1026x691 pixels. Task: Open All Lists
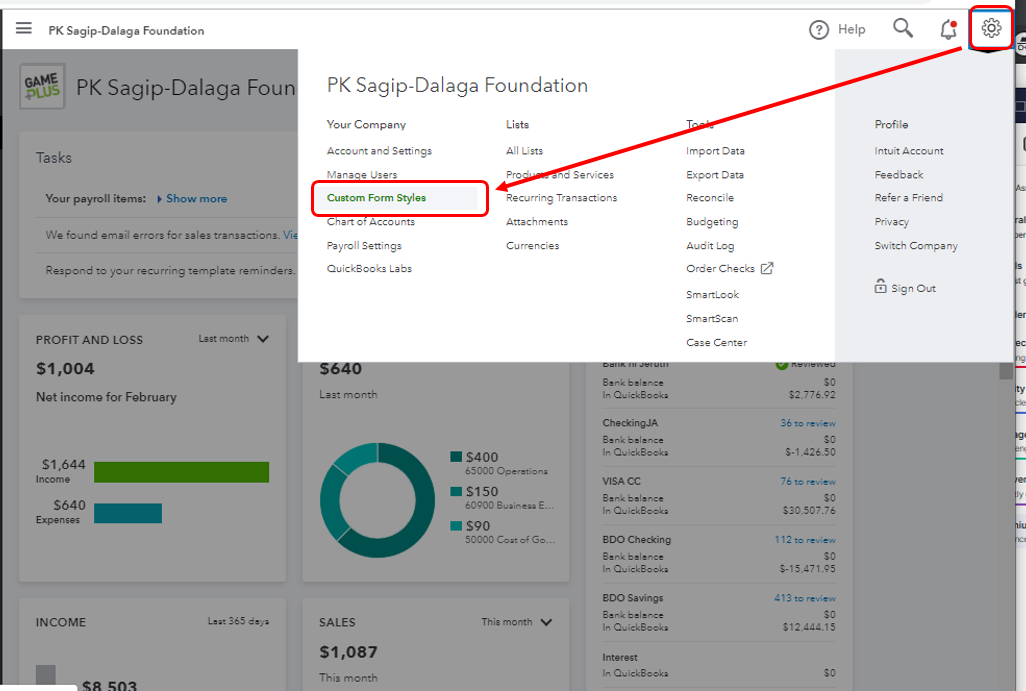tap(524, 151)
